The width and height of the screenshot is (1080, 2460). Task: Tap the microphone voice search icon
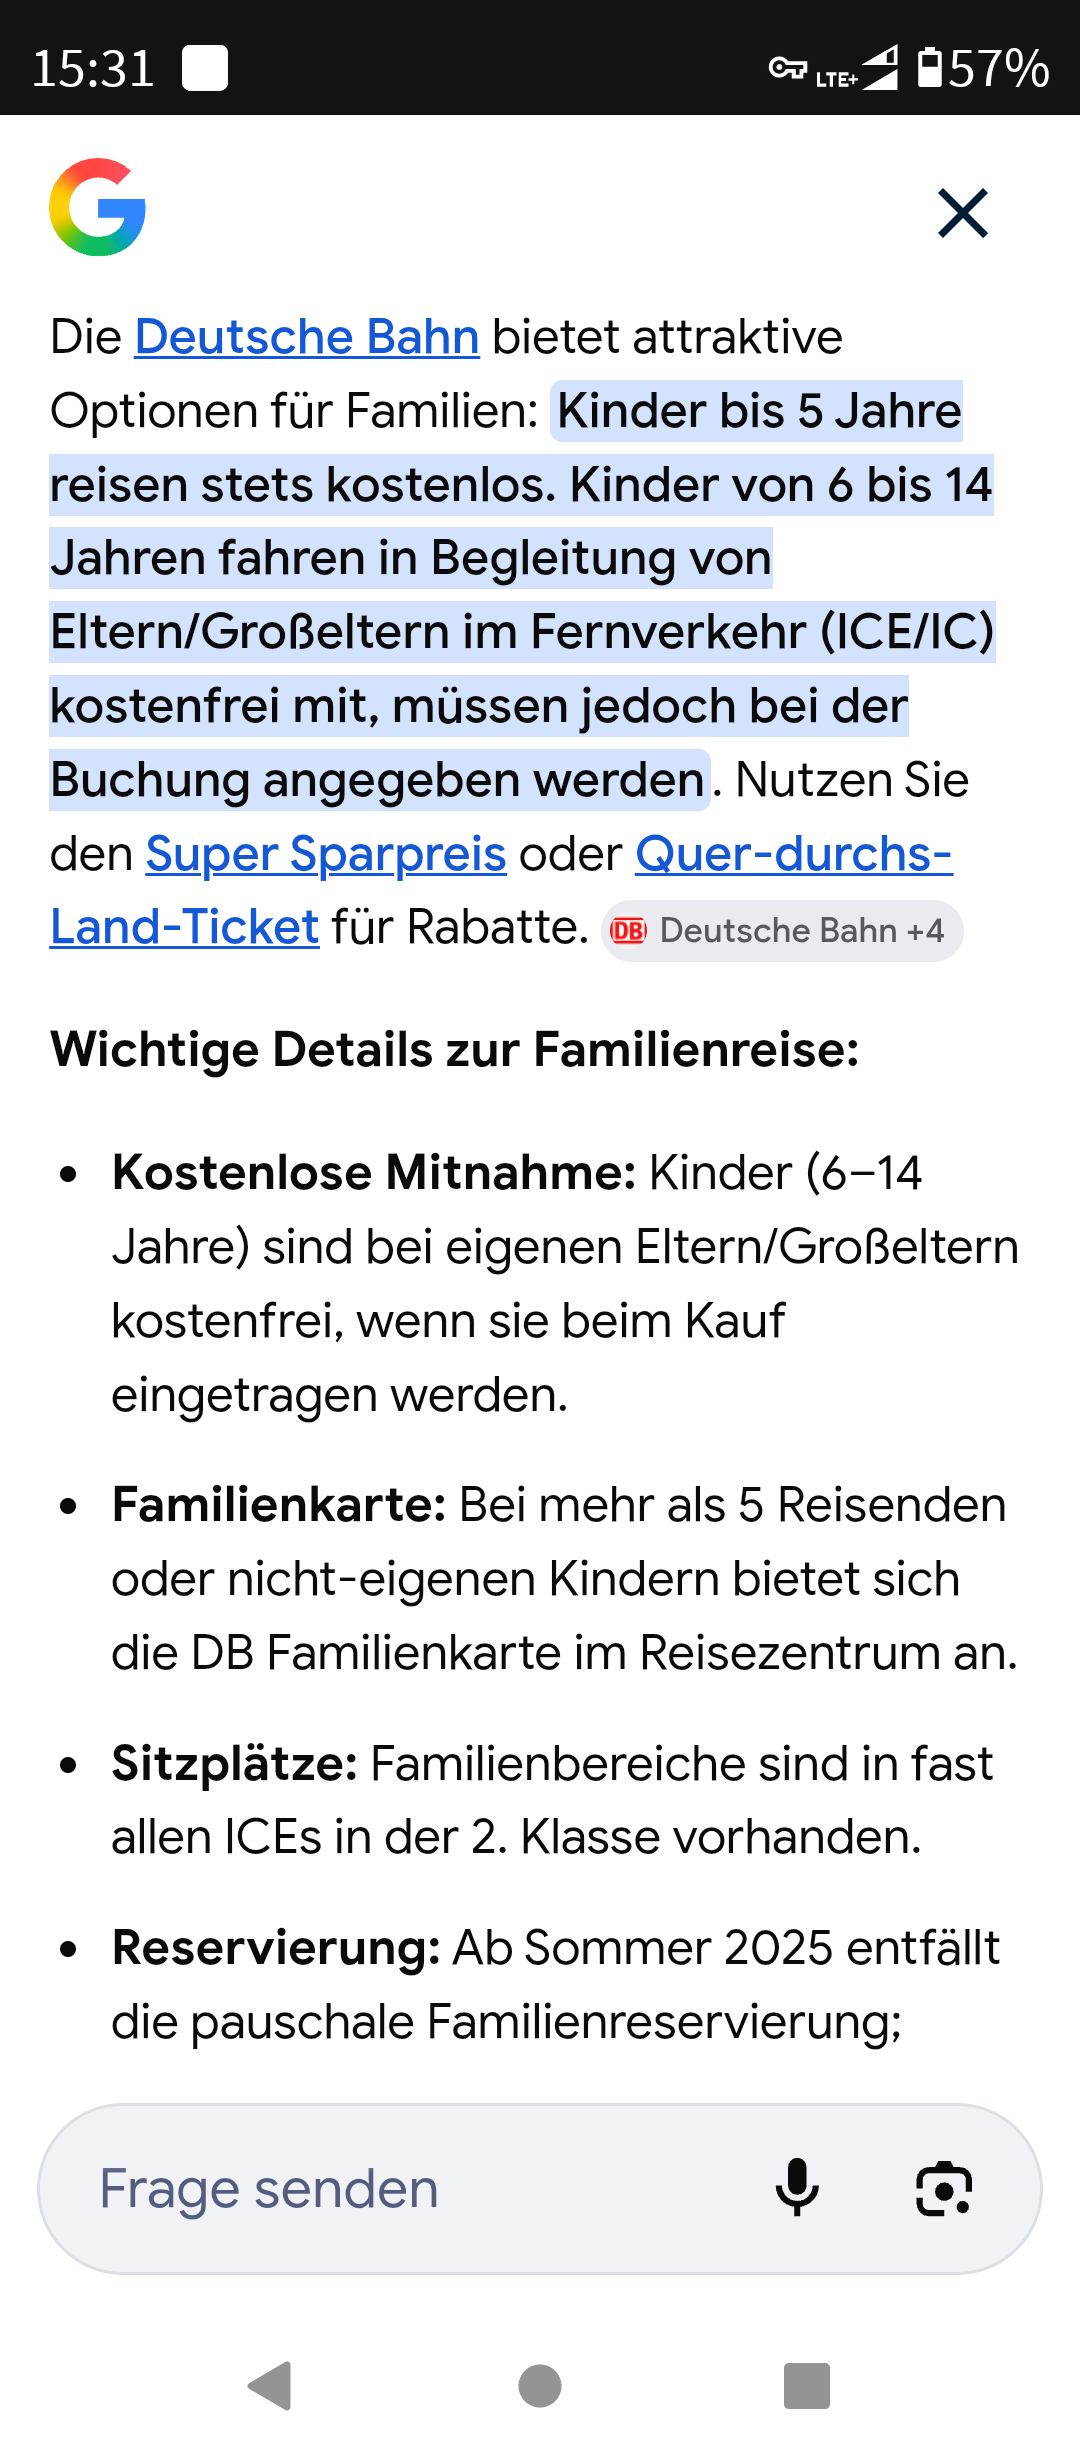coord(797,2188)
